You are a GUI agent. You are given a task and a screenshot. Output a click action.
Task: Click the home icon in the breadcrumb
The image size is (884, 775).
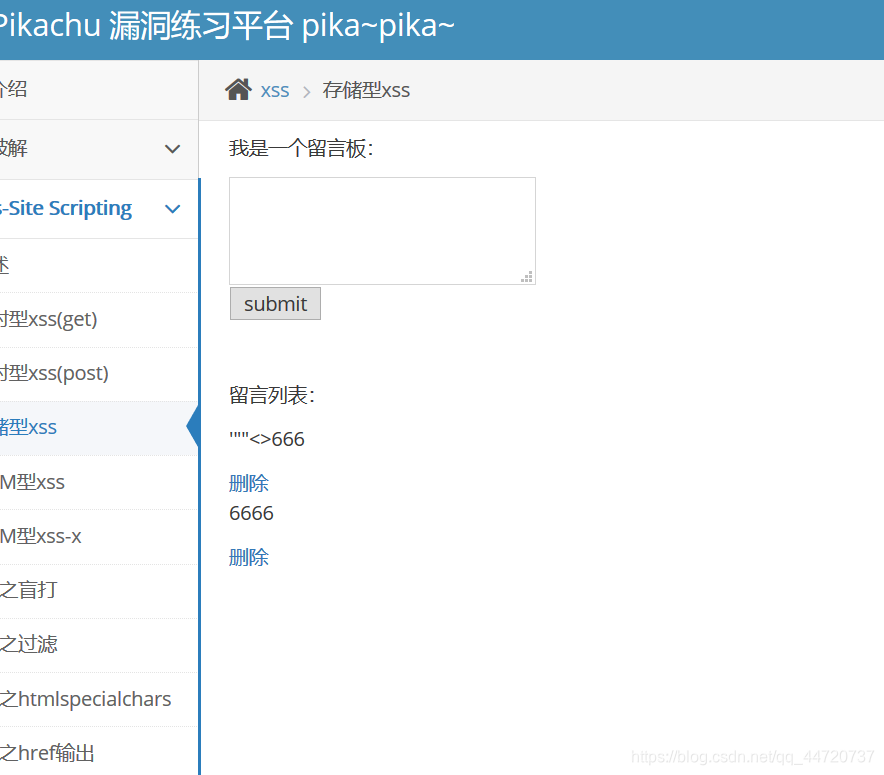pyautogui.click(x=238, y=90)
